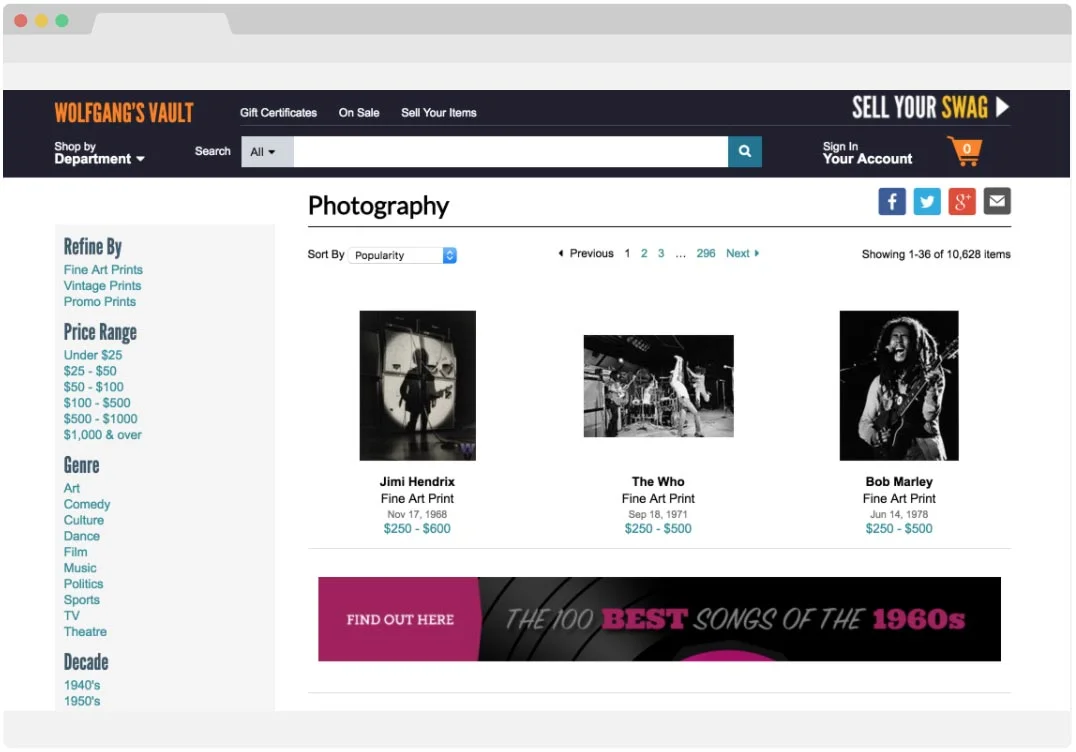Open the All search category dropdown
This screenshot has height=752, width=1076.
267,152
